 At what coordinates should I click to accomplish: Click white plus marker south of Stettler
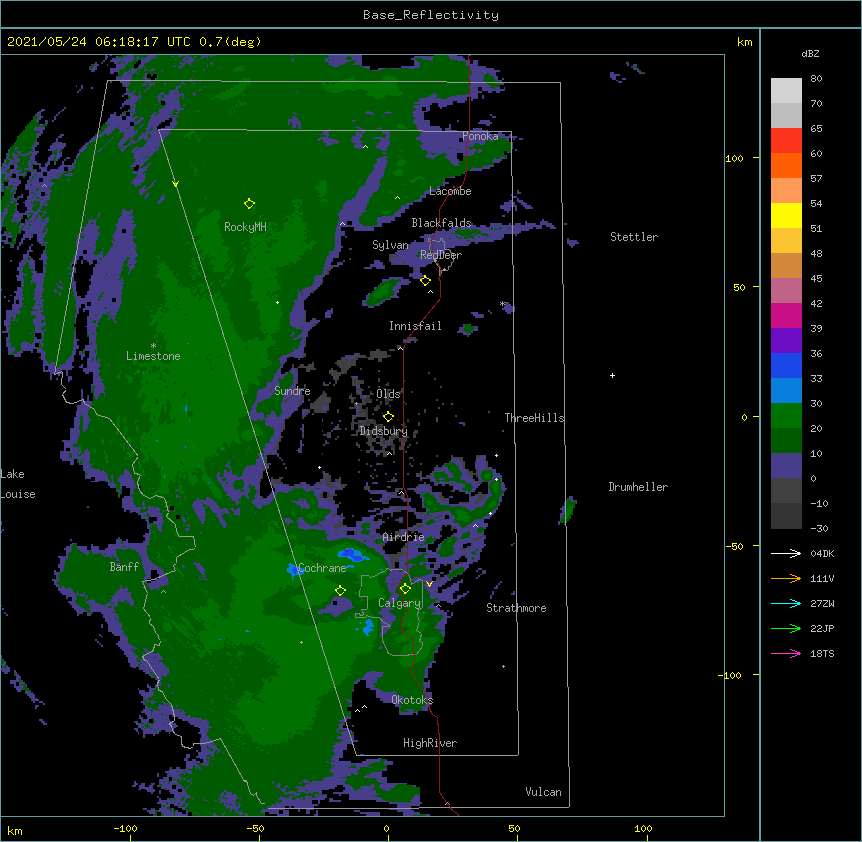[x=612, y=375]
